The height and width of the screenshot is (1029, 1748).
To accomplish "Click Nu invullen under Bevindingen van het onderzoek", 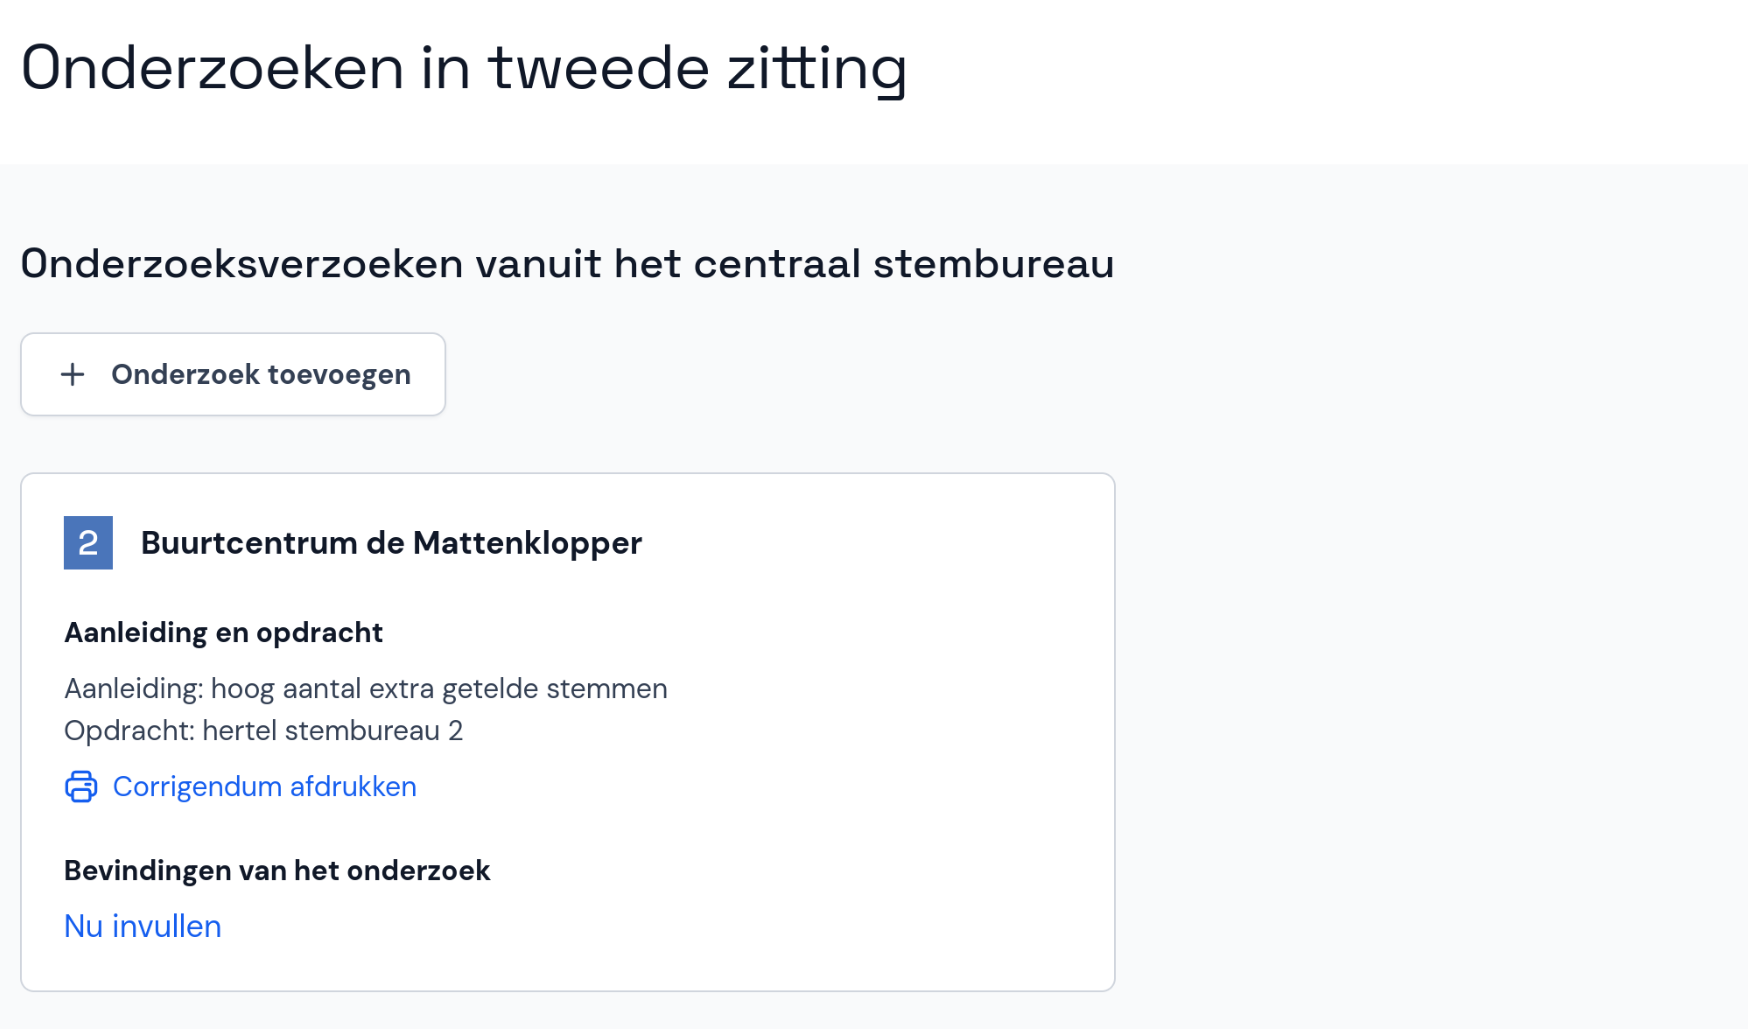I will [142, 926].
